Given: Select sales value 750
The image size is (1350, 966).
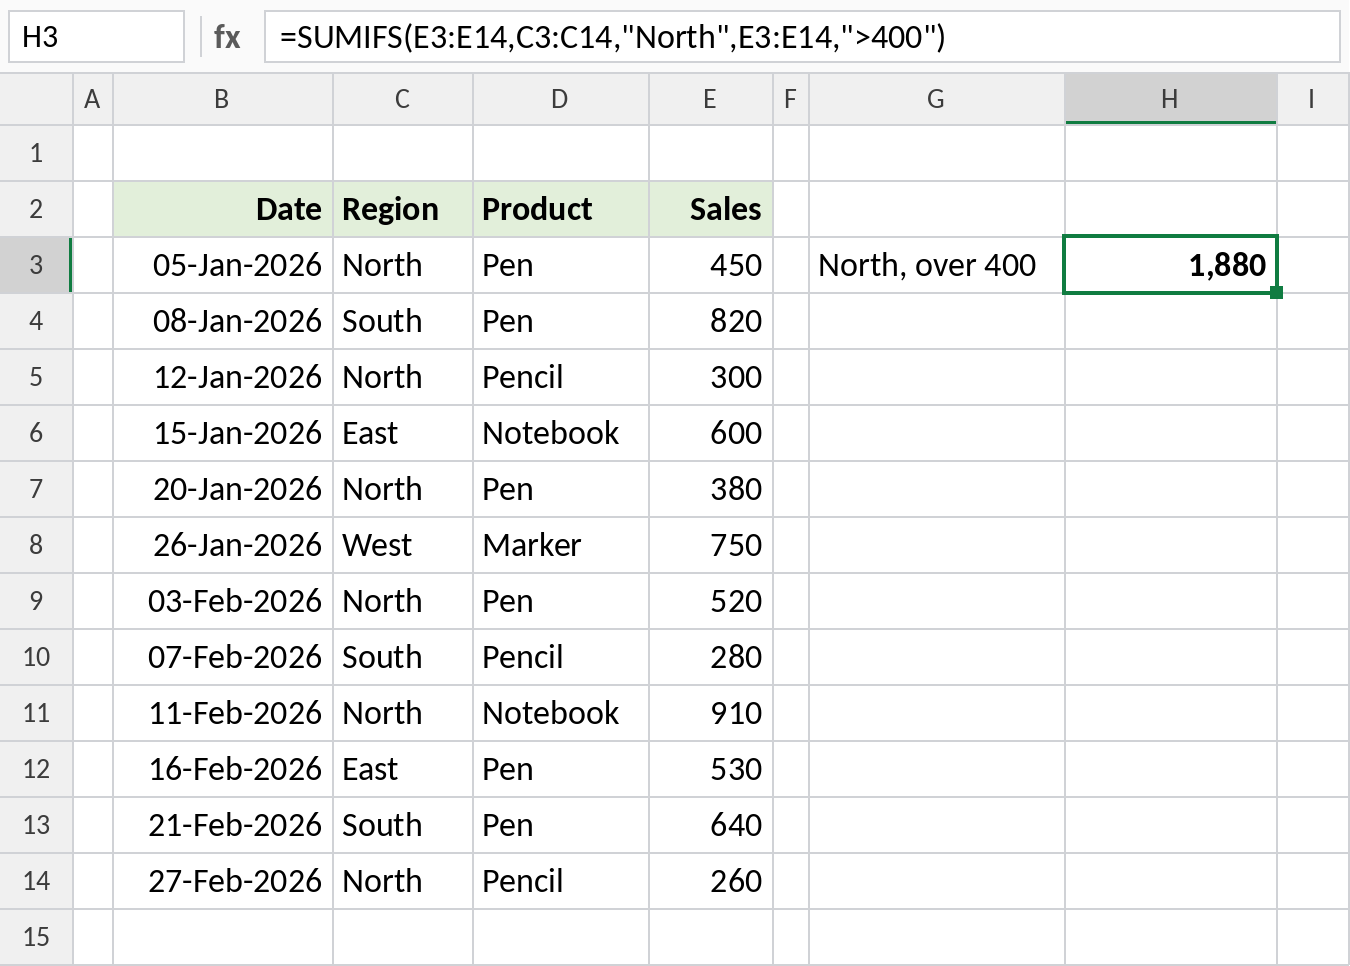Looking at the screenshot, I should [x=711, y=545].
